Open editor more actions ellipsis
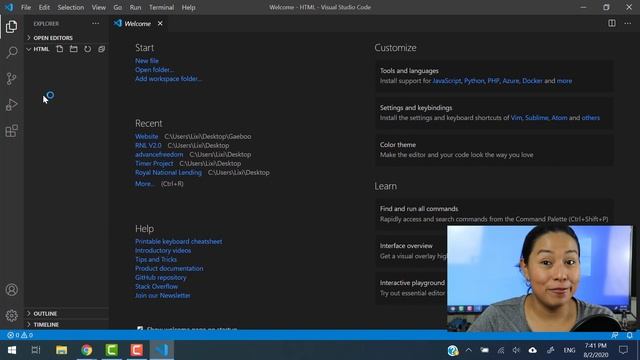The image size is (640, 360). click(x=628, y=23)
